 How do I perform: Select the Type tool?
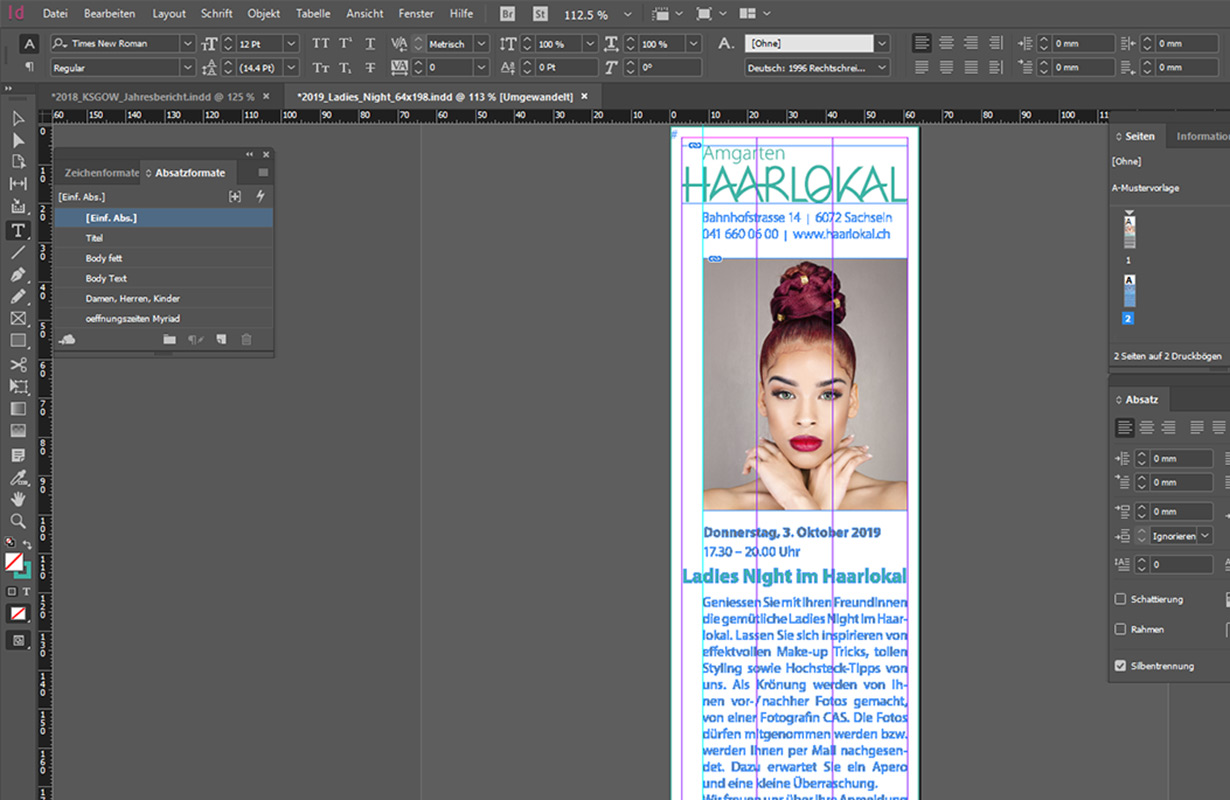20,230
